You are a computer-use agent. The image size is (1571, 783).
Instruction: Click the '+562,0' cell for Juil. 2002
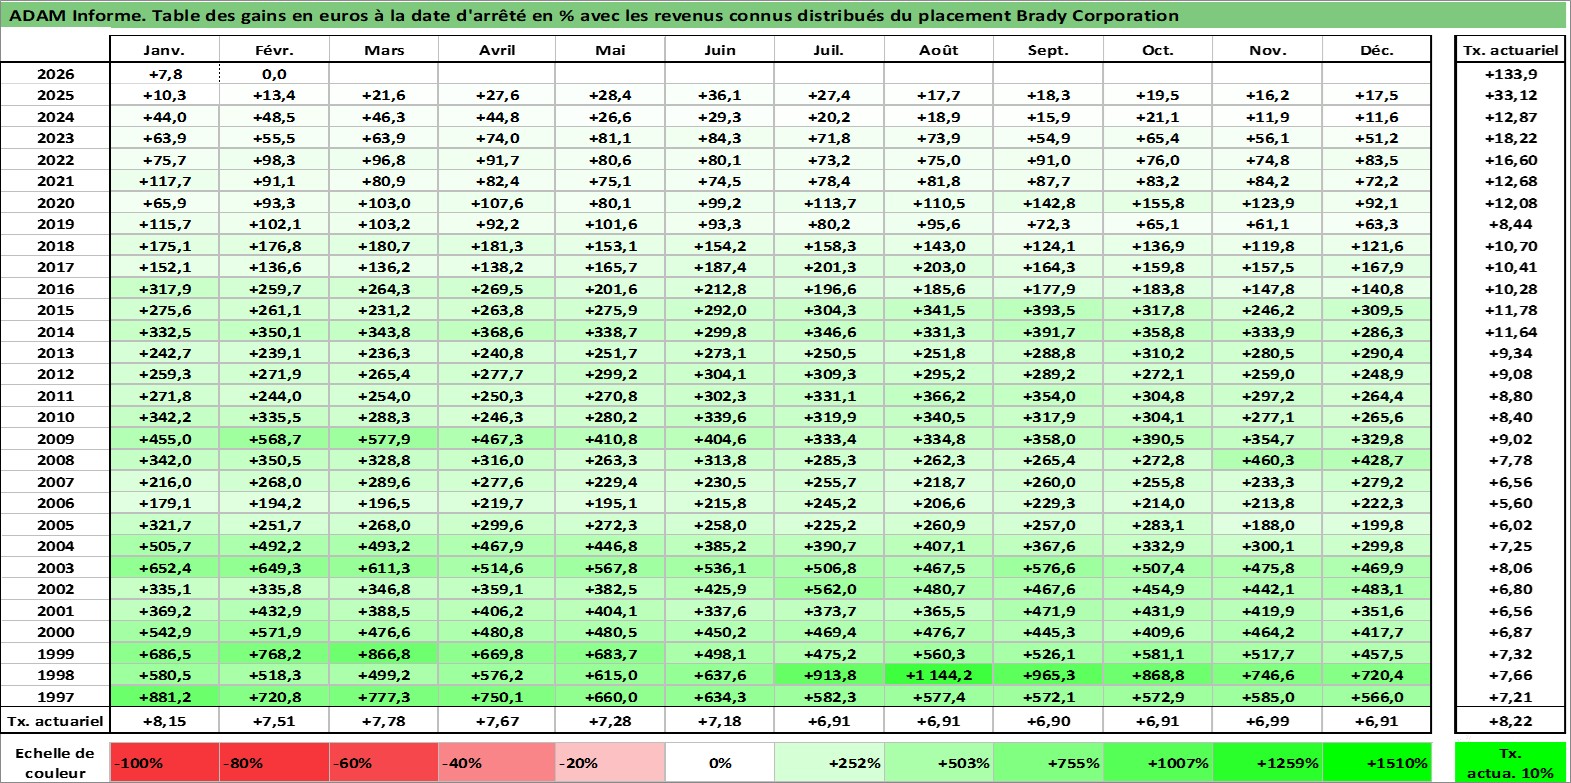[829, 589]
